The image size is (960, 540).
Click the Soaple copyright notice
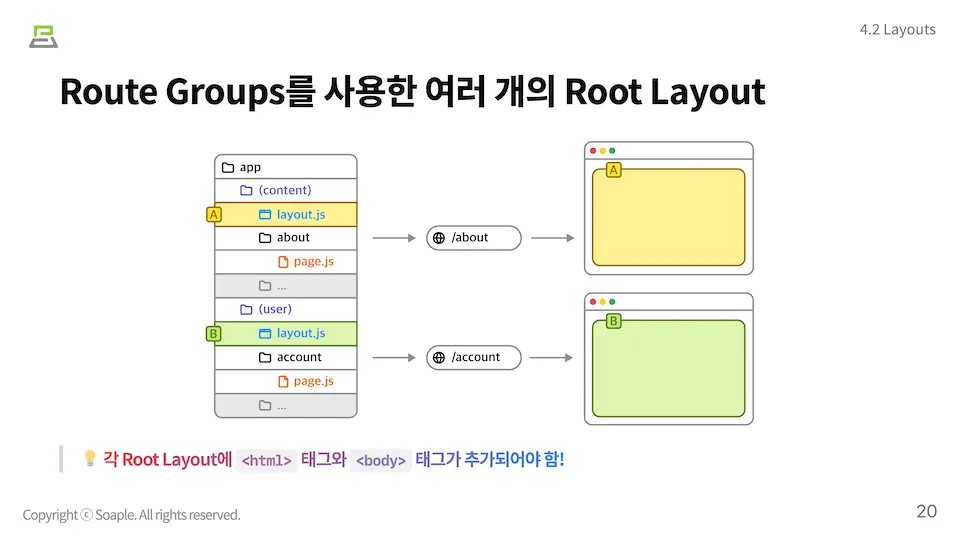coord(132,515)
